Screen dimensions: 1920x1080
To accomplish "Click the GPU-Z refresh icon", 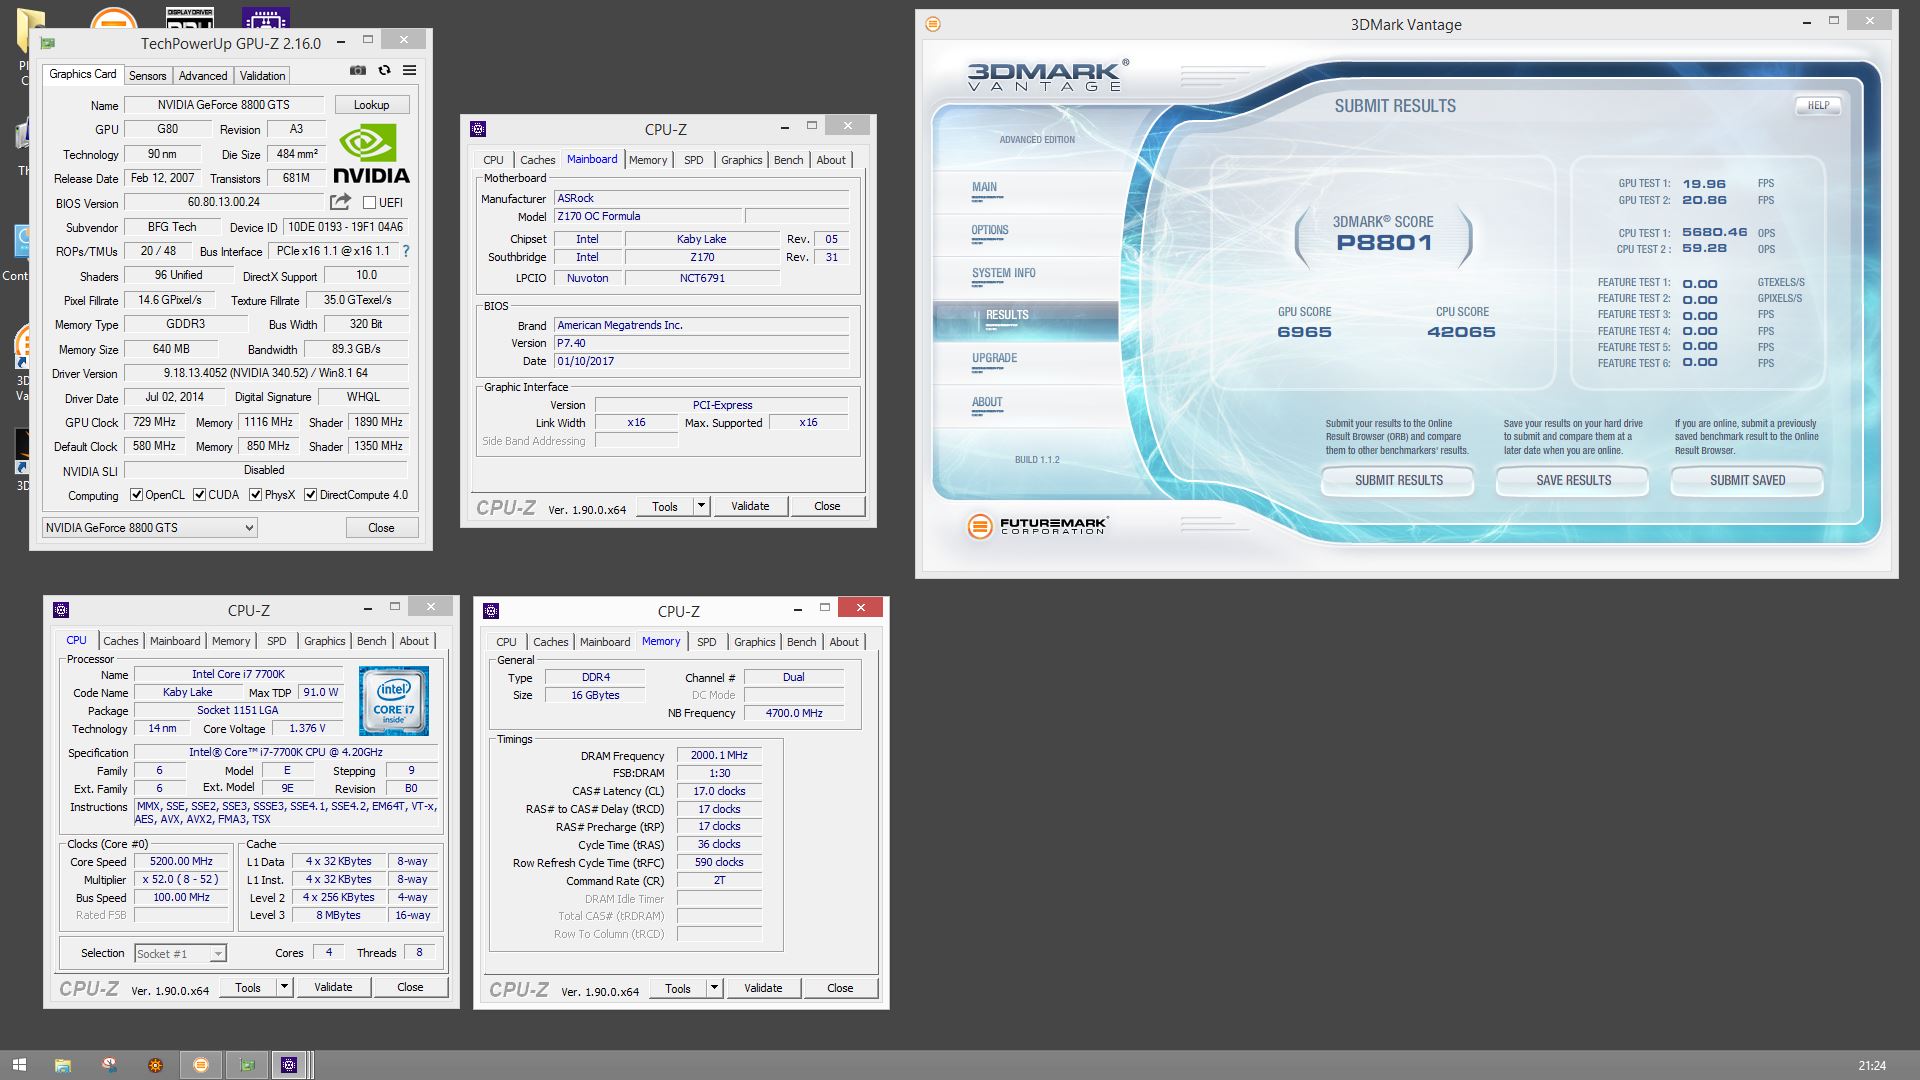I will point(384,70).
